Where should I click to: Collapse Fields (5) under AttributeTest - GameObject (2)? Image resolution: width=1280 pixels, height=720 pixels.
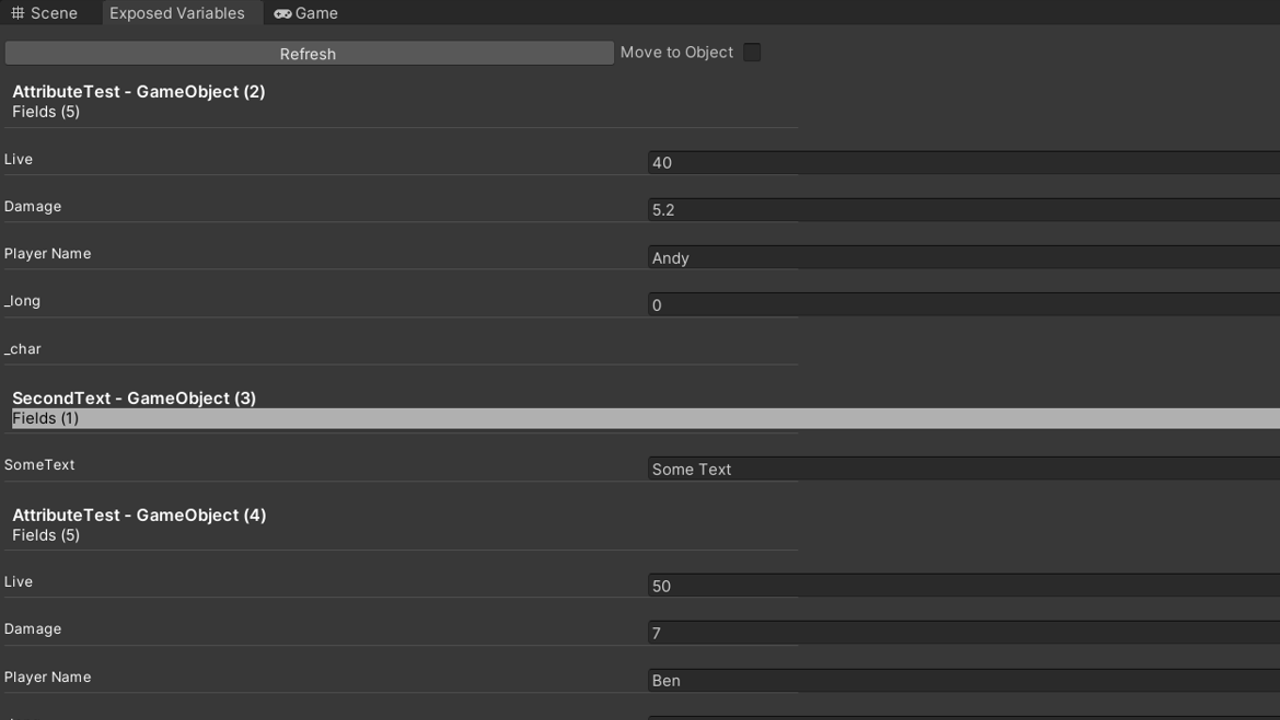coord(46,112)
